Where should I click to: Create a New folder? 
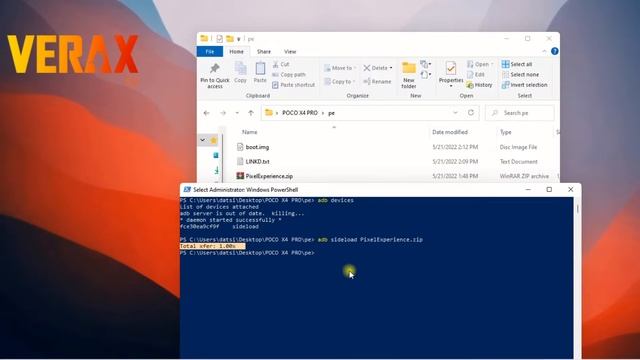click(x=409, y=75)
